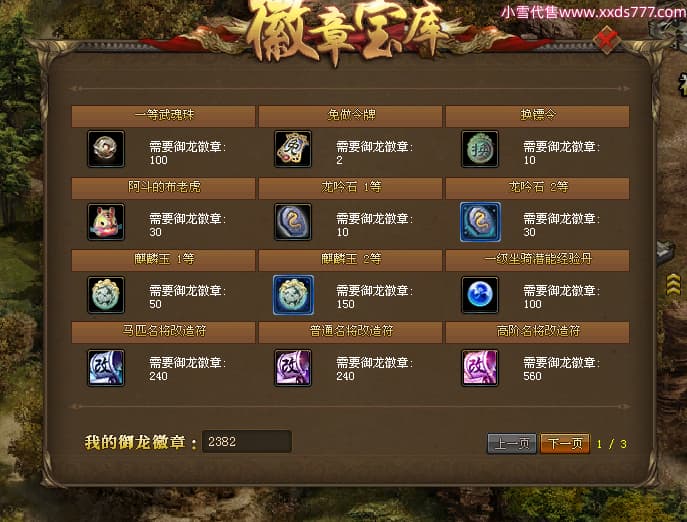This screenshot has width=687, height=522.
Task: Select the blue-framed 麒麟玉 2等 icon
Action: [293, 295]
